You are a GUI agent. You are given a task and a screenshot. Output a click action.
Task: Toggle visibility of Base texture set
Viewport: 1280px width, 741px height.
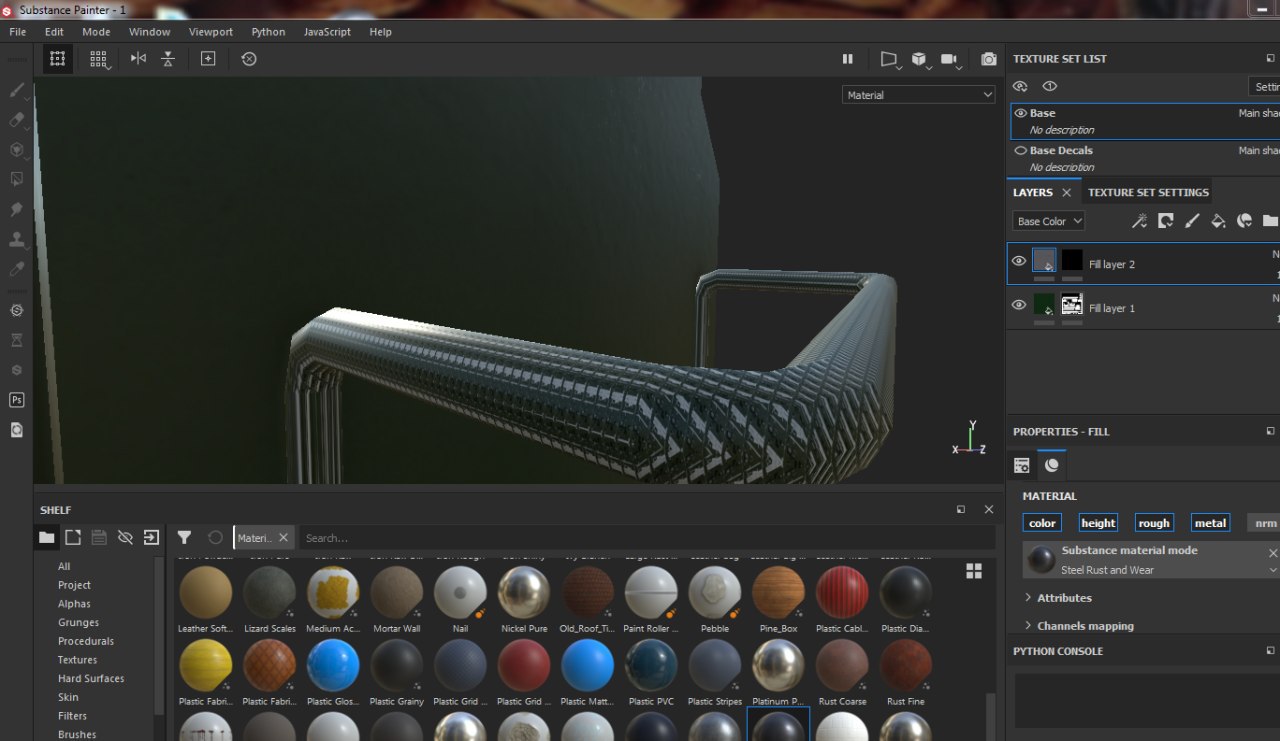pos(1020,113)
